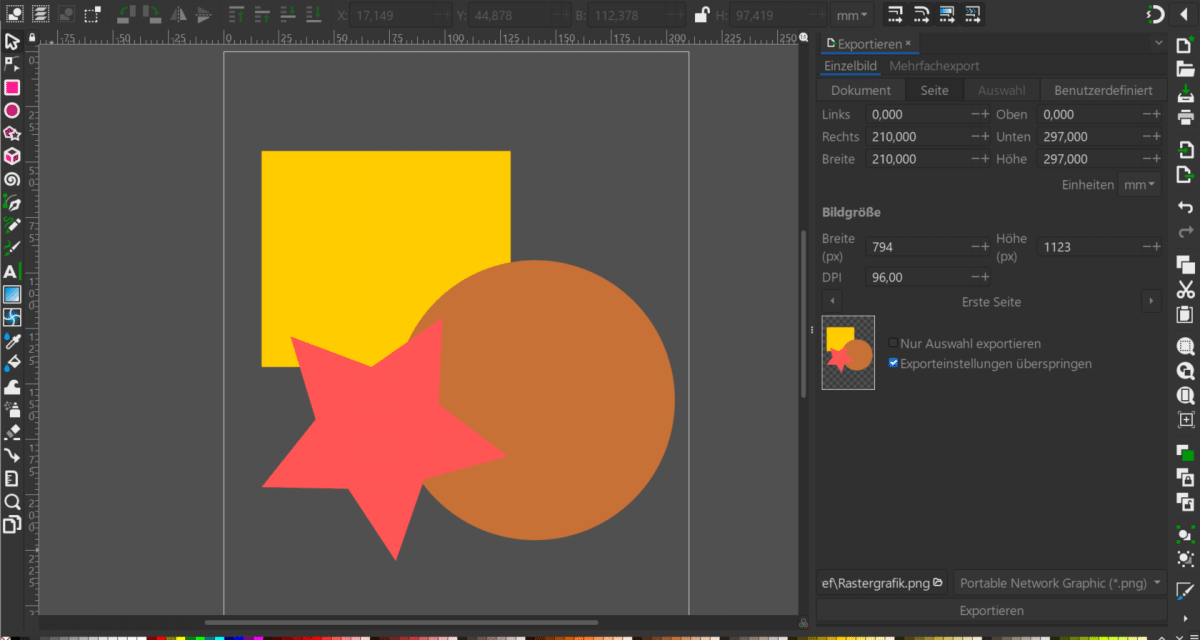The width and height of the screenshot is (1200, 640).
Task: Disable Exporteinstellungen überspringen
Action: tap(893, 363)
